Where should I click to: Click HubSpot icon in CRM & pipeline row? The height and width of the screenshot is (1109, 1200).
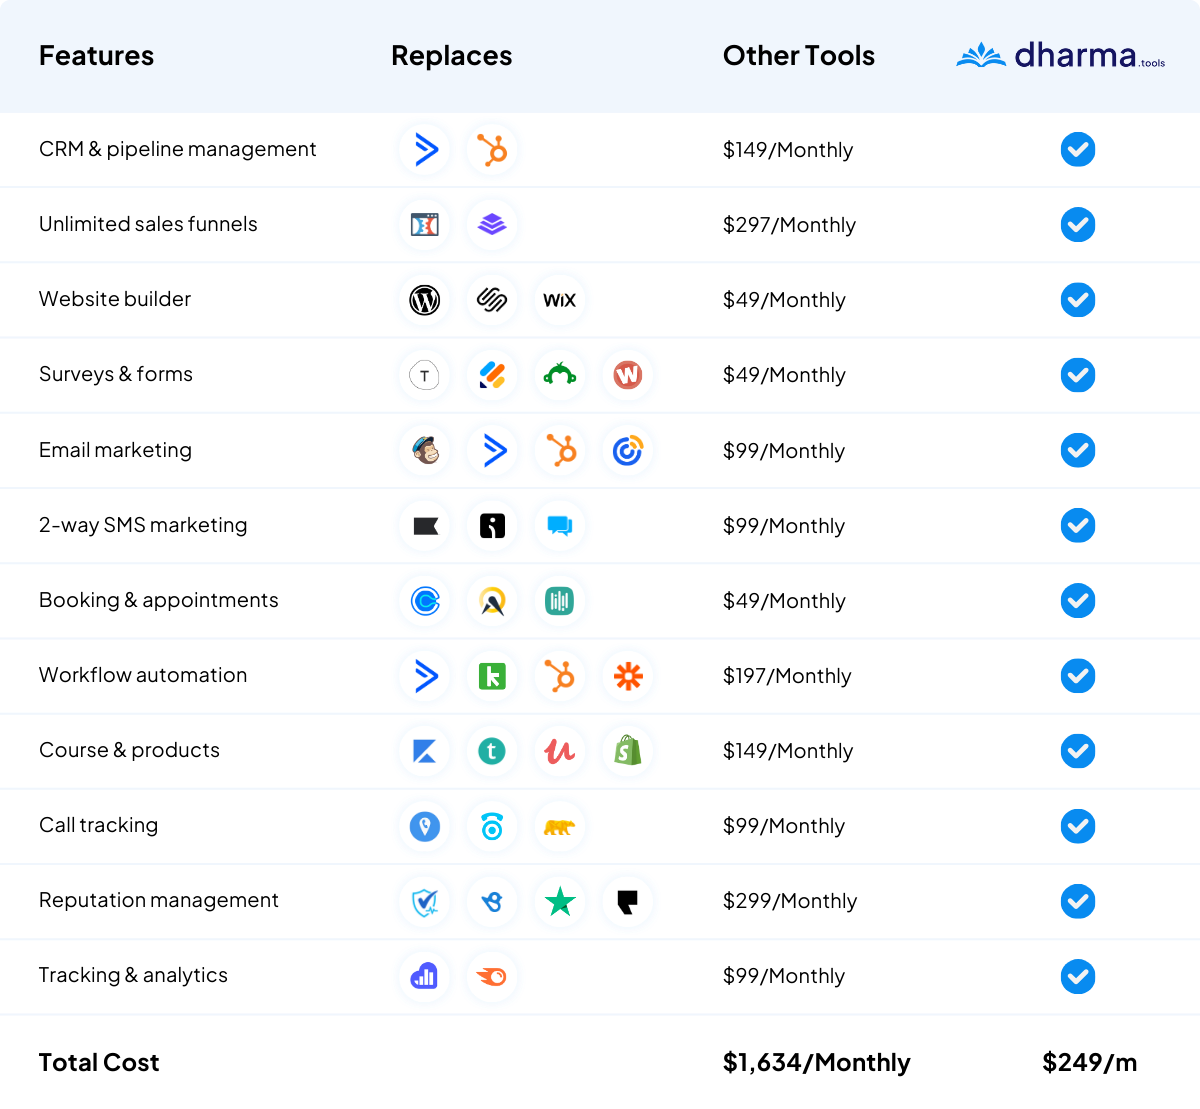(x=492, y=150)
